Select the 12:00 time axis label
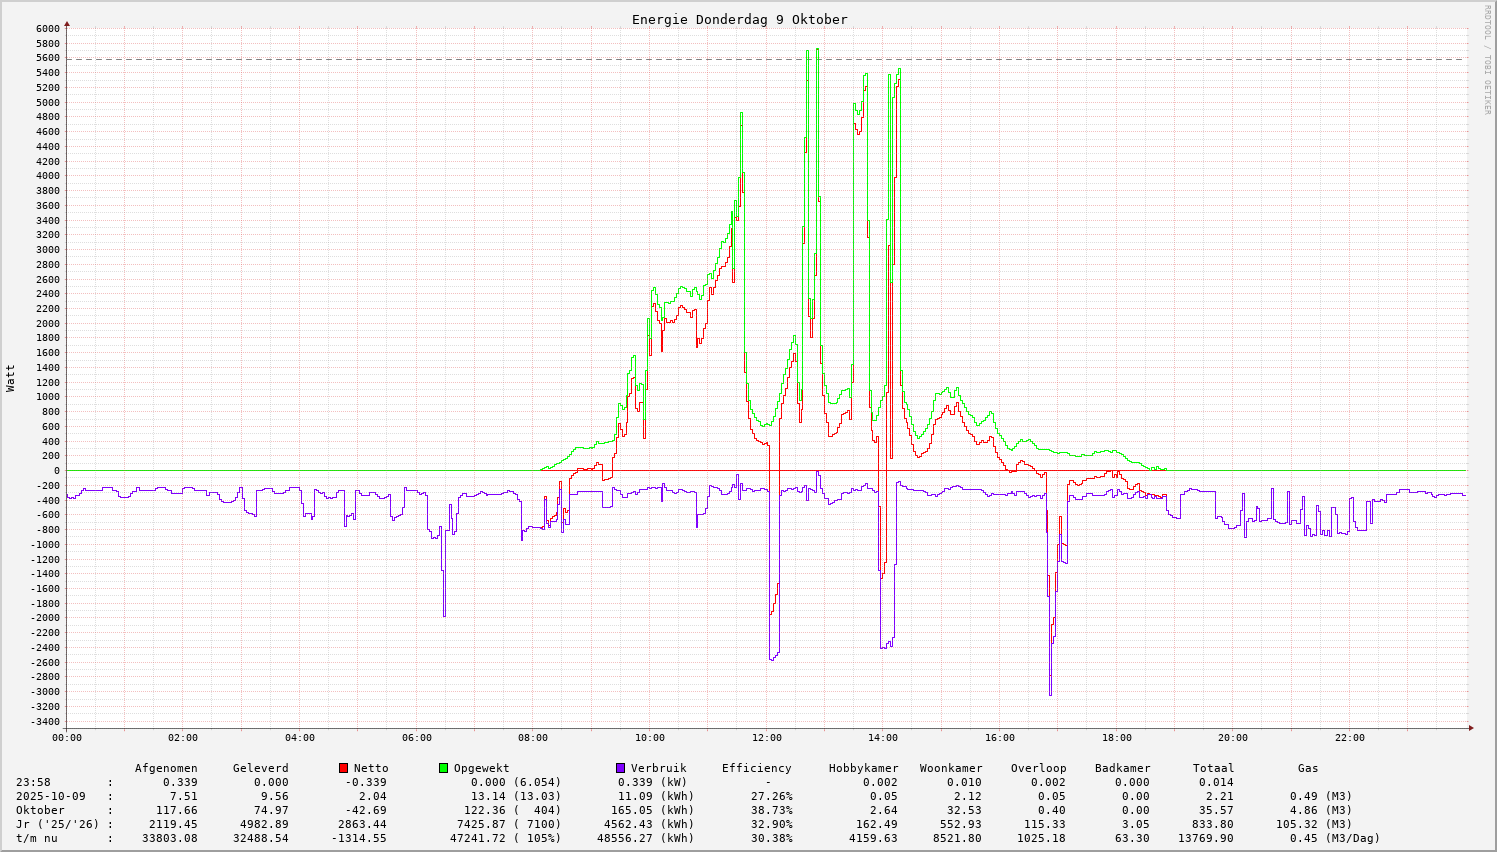Screen dimensions: 1497x852 coord(766,738)
